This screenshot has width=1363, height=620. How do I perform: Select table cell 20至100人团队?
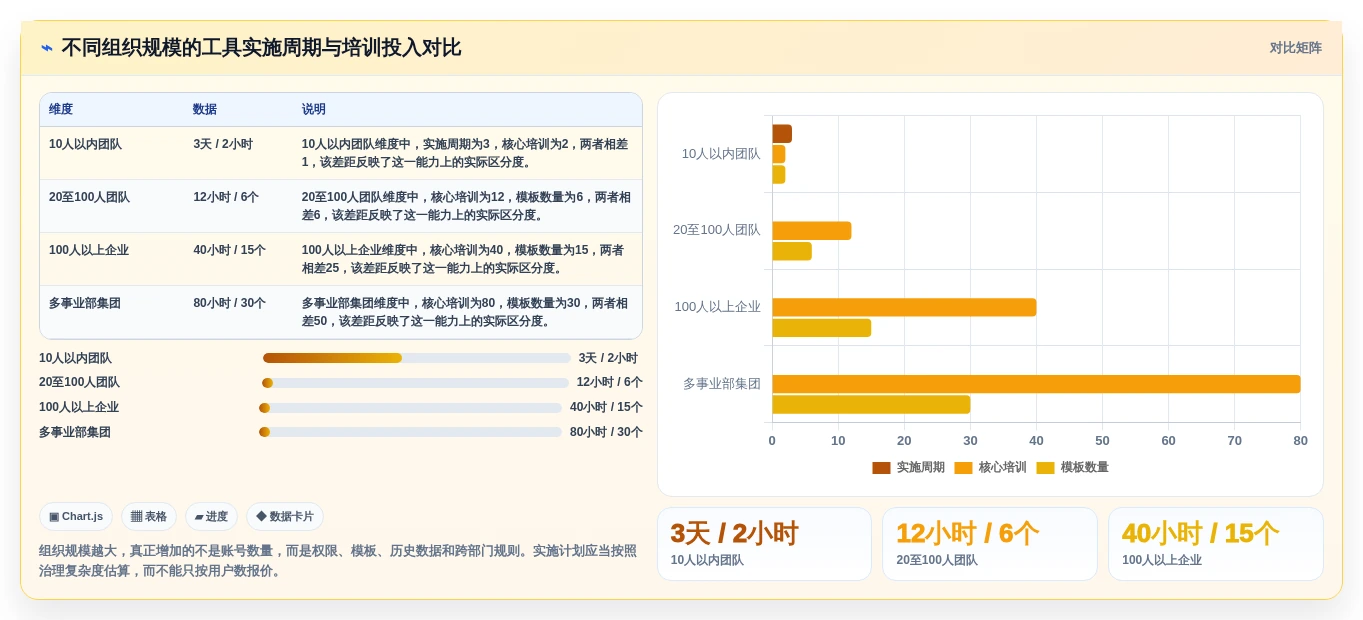click(89, 197)
